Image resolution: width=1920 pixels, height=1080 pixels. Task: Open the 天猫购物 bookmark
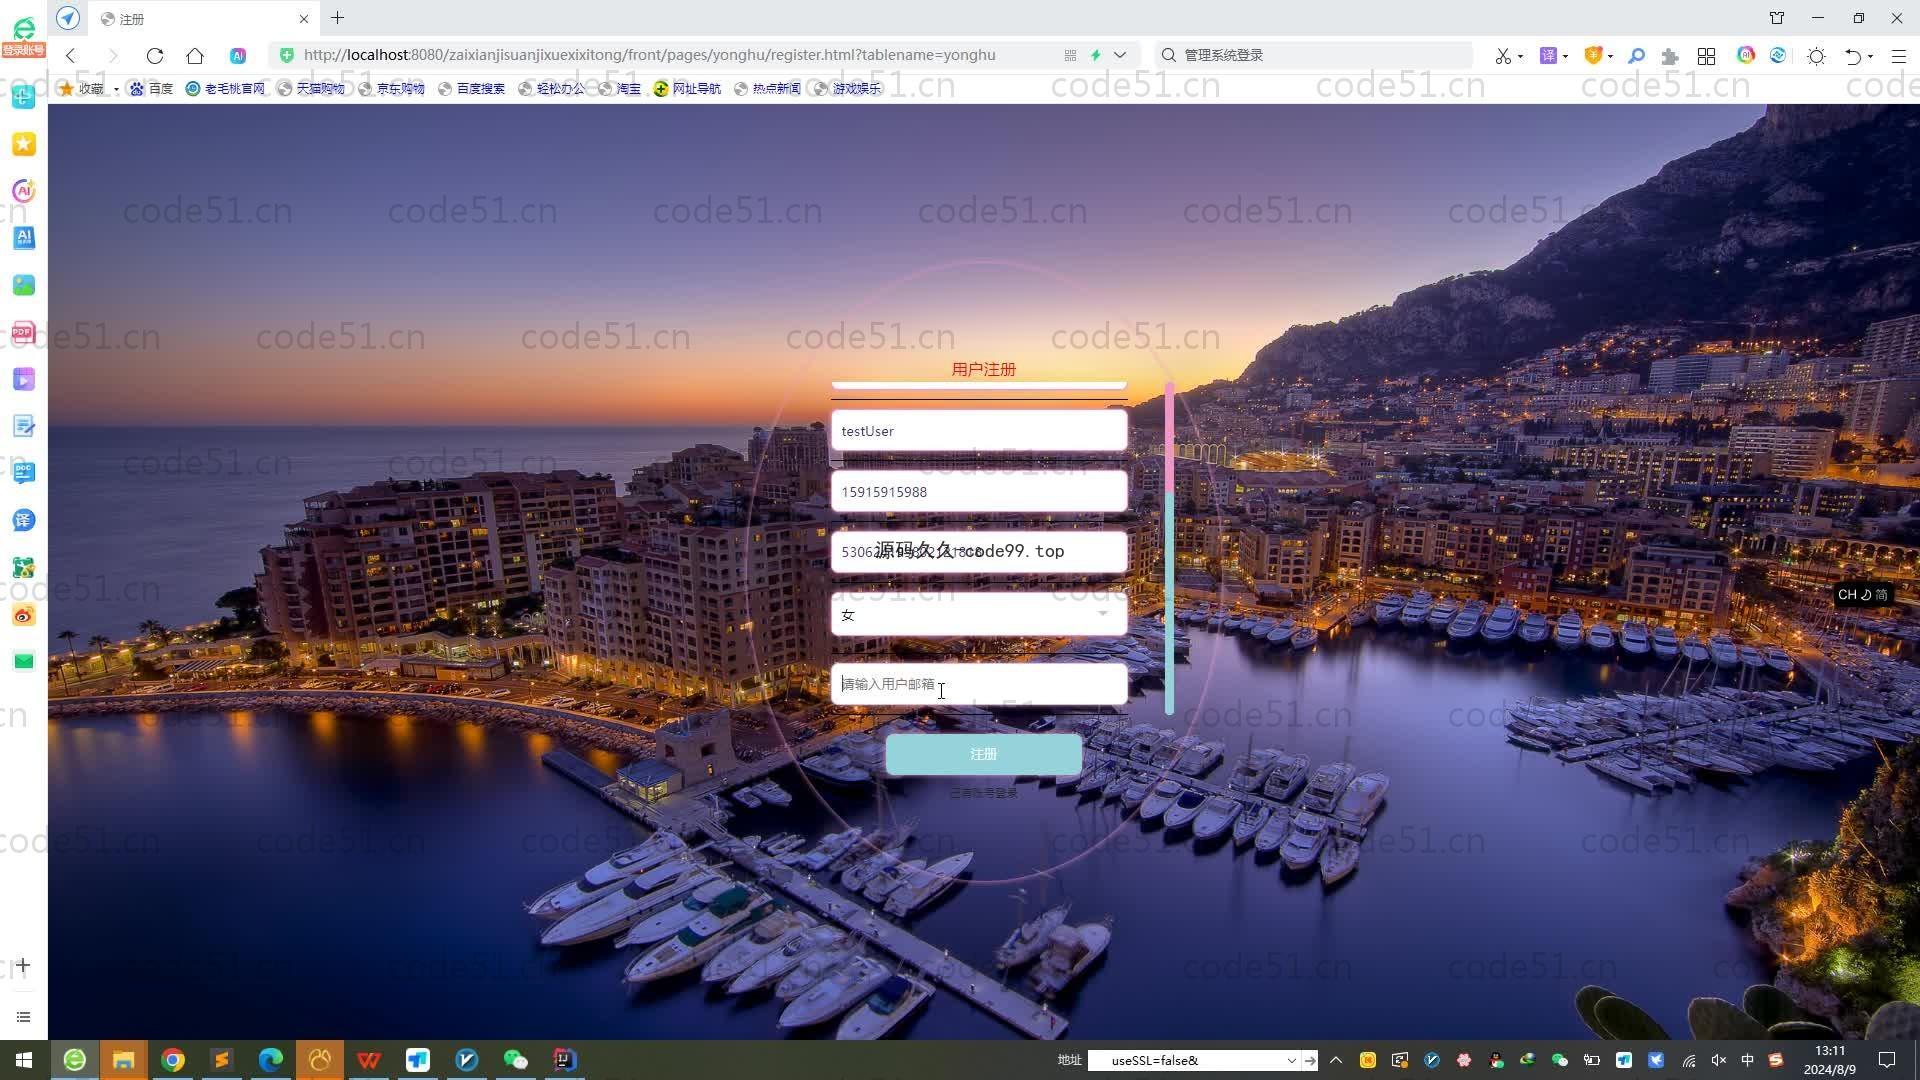click(x=311, y=88)
